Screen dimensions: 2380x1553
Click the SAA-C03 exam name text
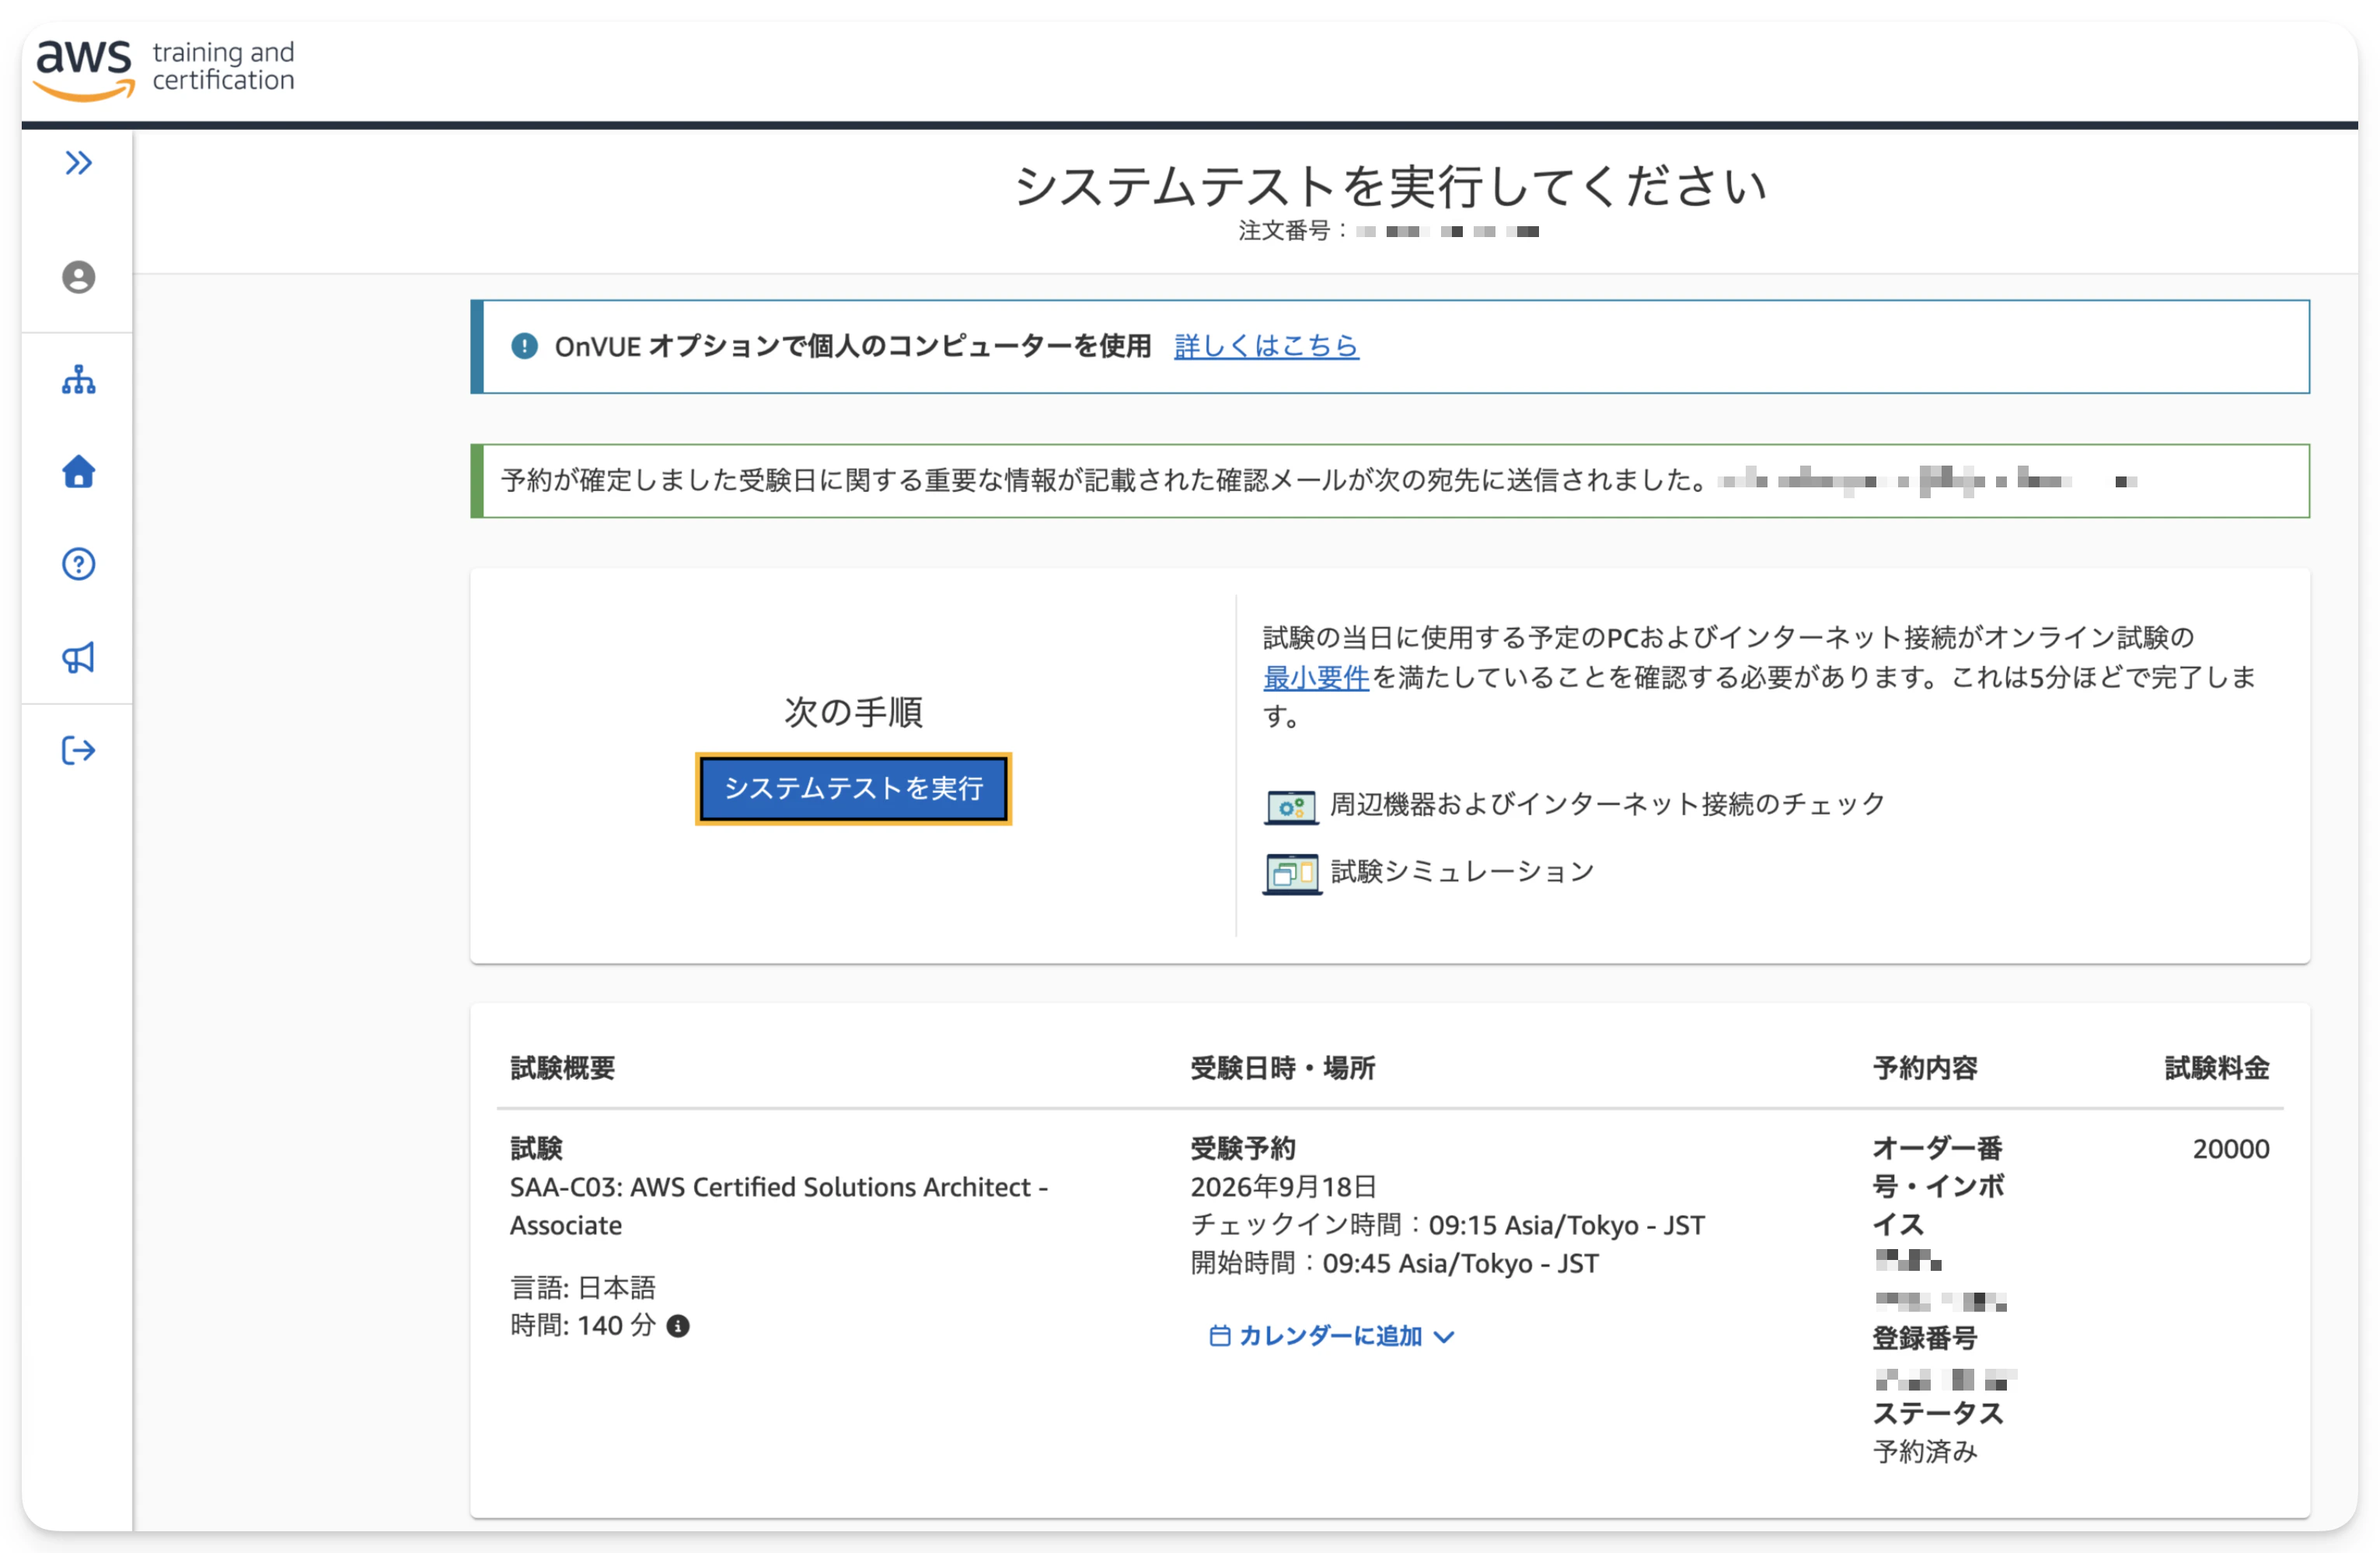coord(779,1206)
